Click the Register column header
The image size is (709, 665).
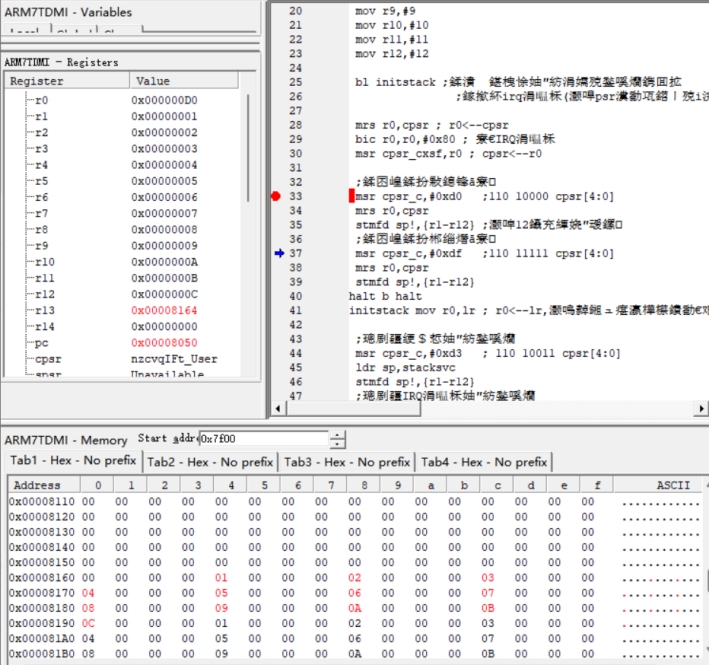coord(67,81)
